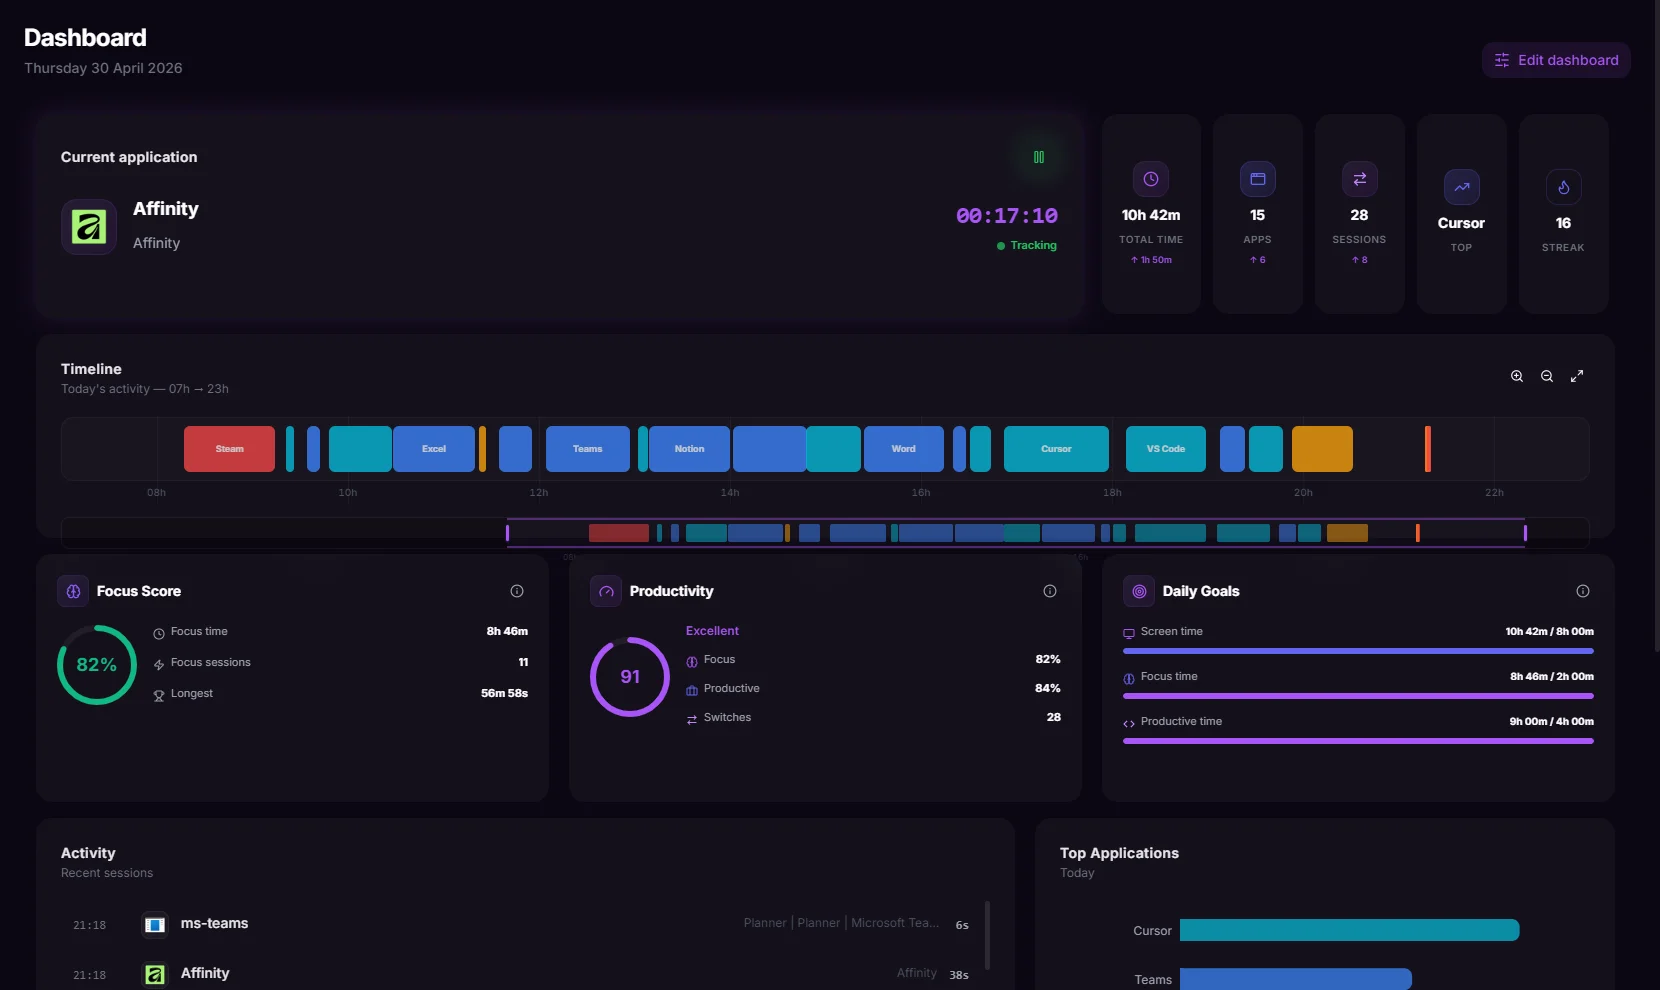Image resolution: width=1660 pixels, height=990 pixels.
Task: Click the 82% Focus Score ring
Action: click(x=97, y=665)
